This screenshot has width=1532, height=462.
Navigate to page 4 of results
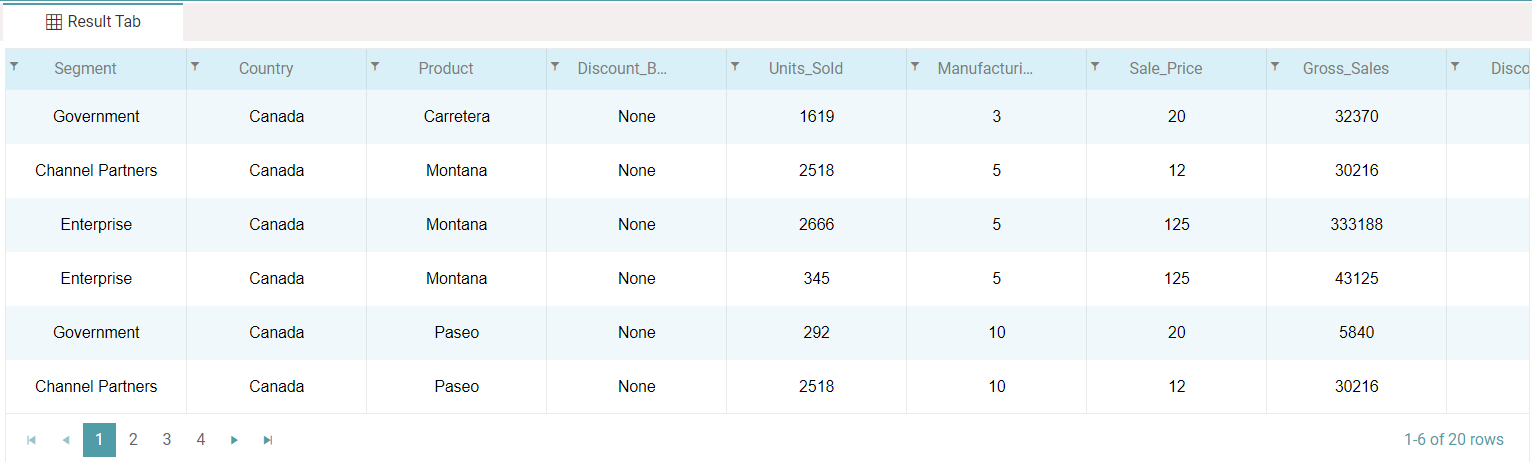(x=201, y=440)
